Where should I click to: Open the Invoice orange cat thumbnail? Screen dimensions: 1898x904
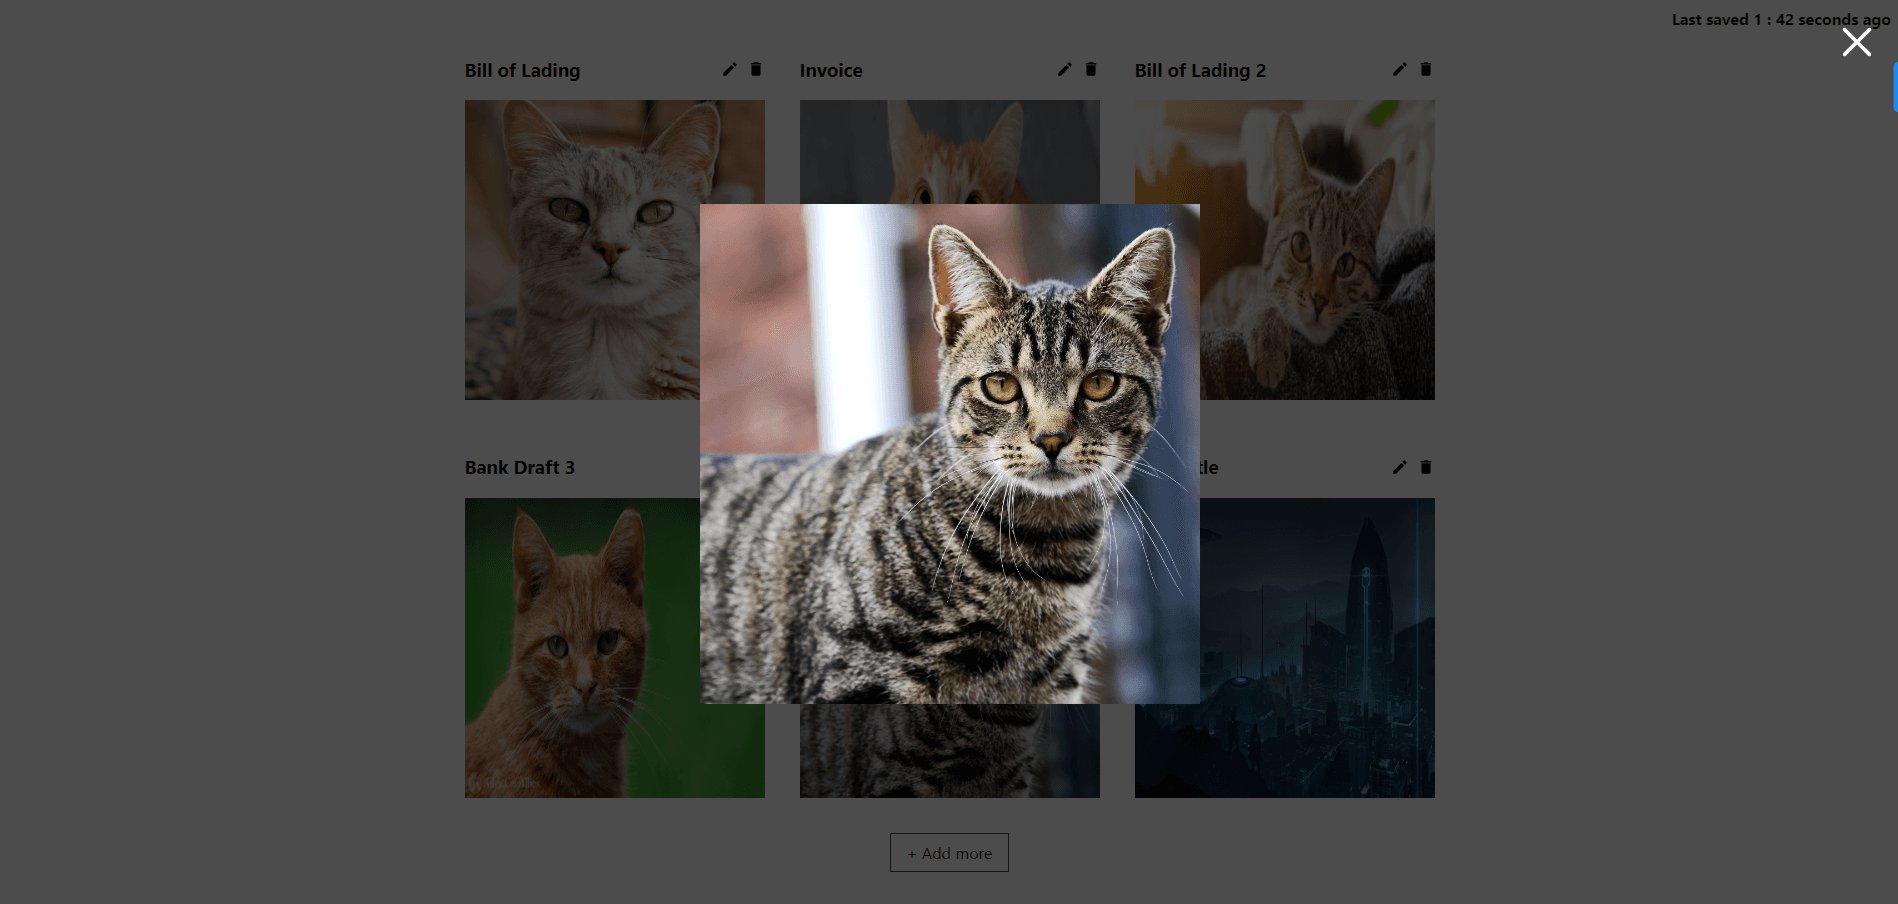point(950,152)
